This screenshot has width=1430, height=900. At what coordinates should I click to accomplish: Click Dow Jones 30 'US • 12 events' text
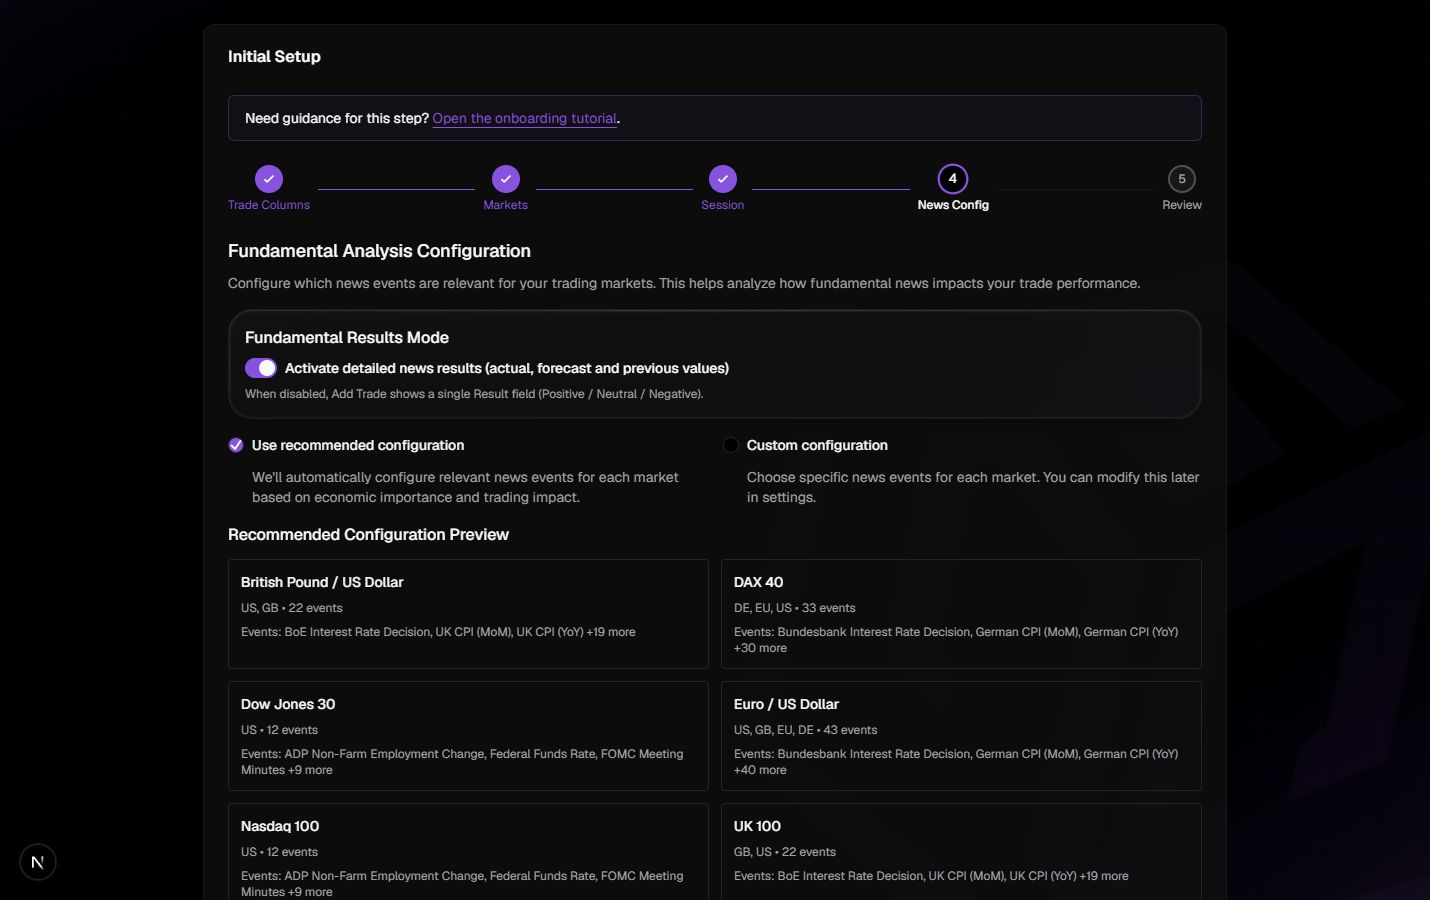pyautogui.click(x=279, y=730)
